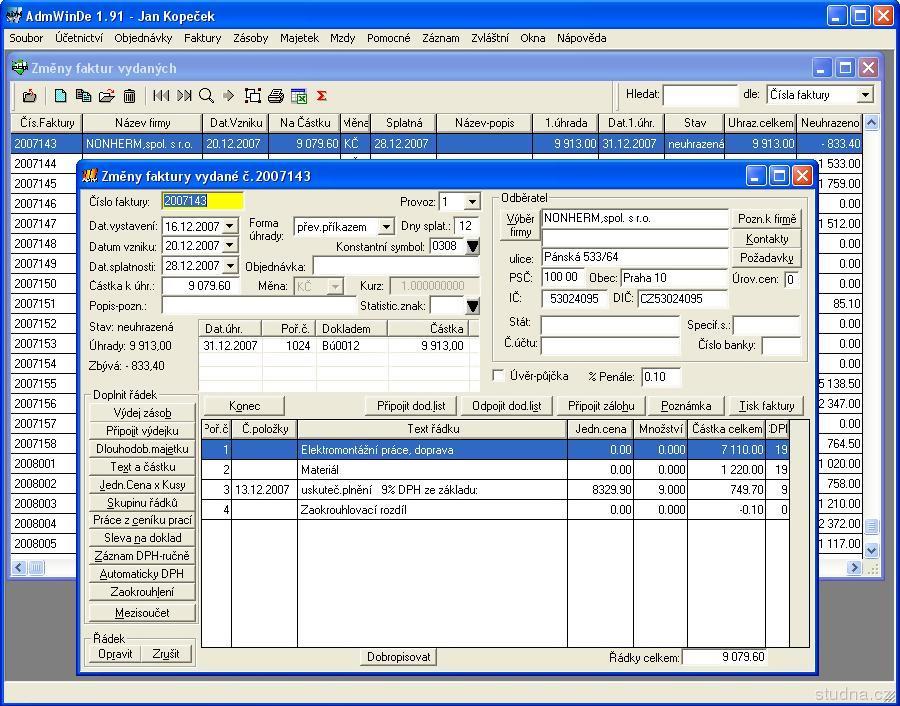Jump to first record with rewind icon
This screenshot has width=900, height=706.
tap(161, 96)
